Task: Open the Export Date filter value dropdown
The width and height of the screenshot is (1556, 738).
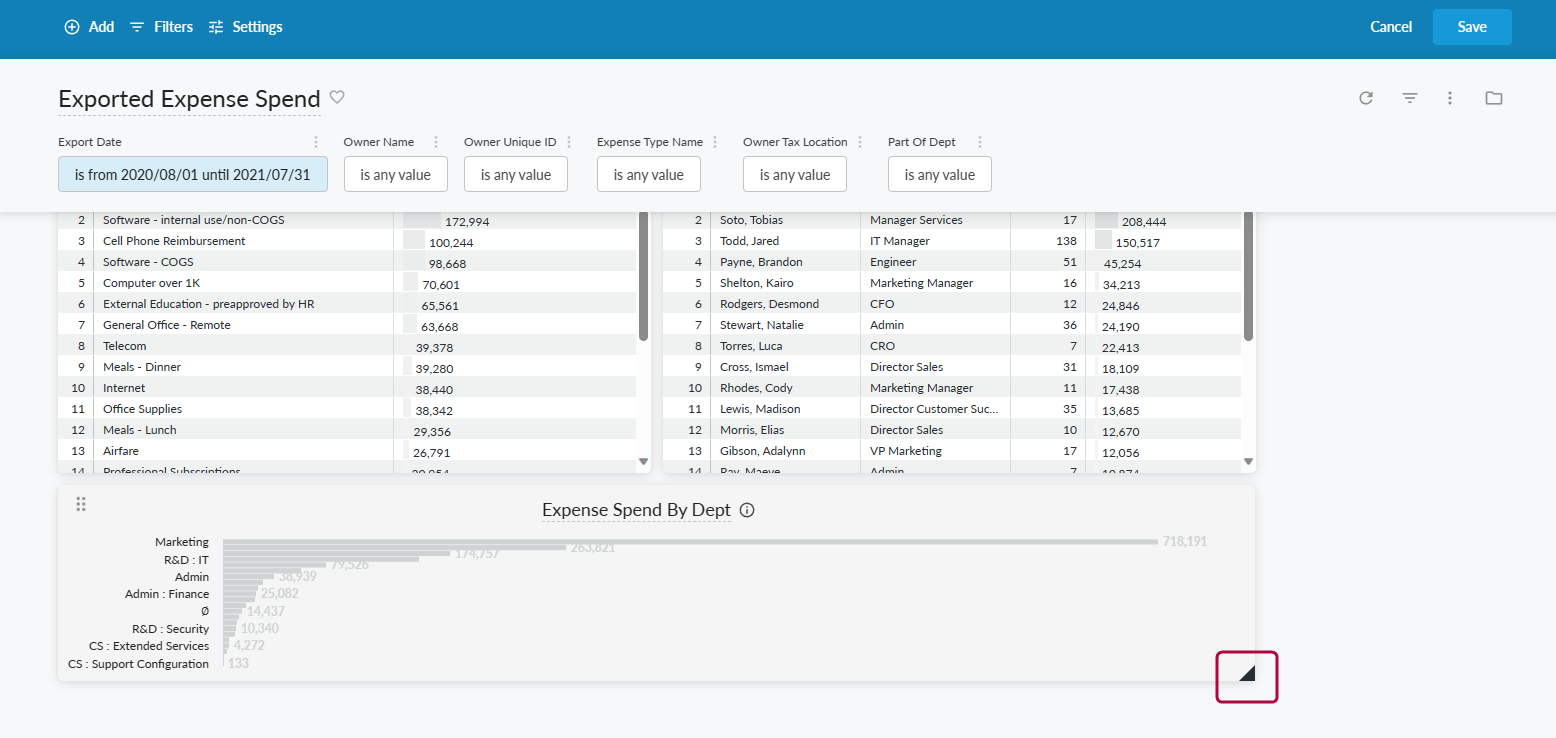Action: [192, 175]
